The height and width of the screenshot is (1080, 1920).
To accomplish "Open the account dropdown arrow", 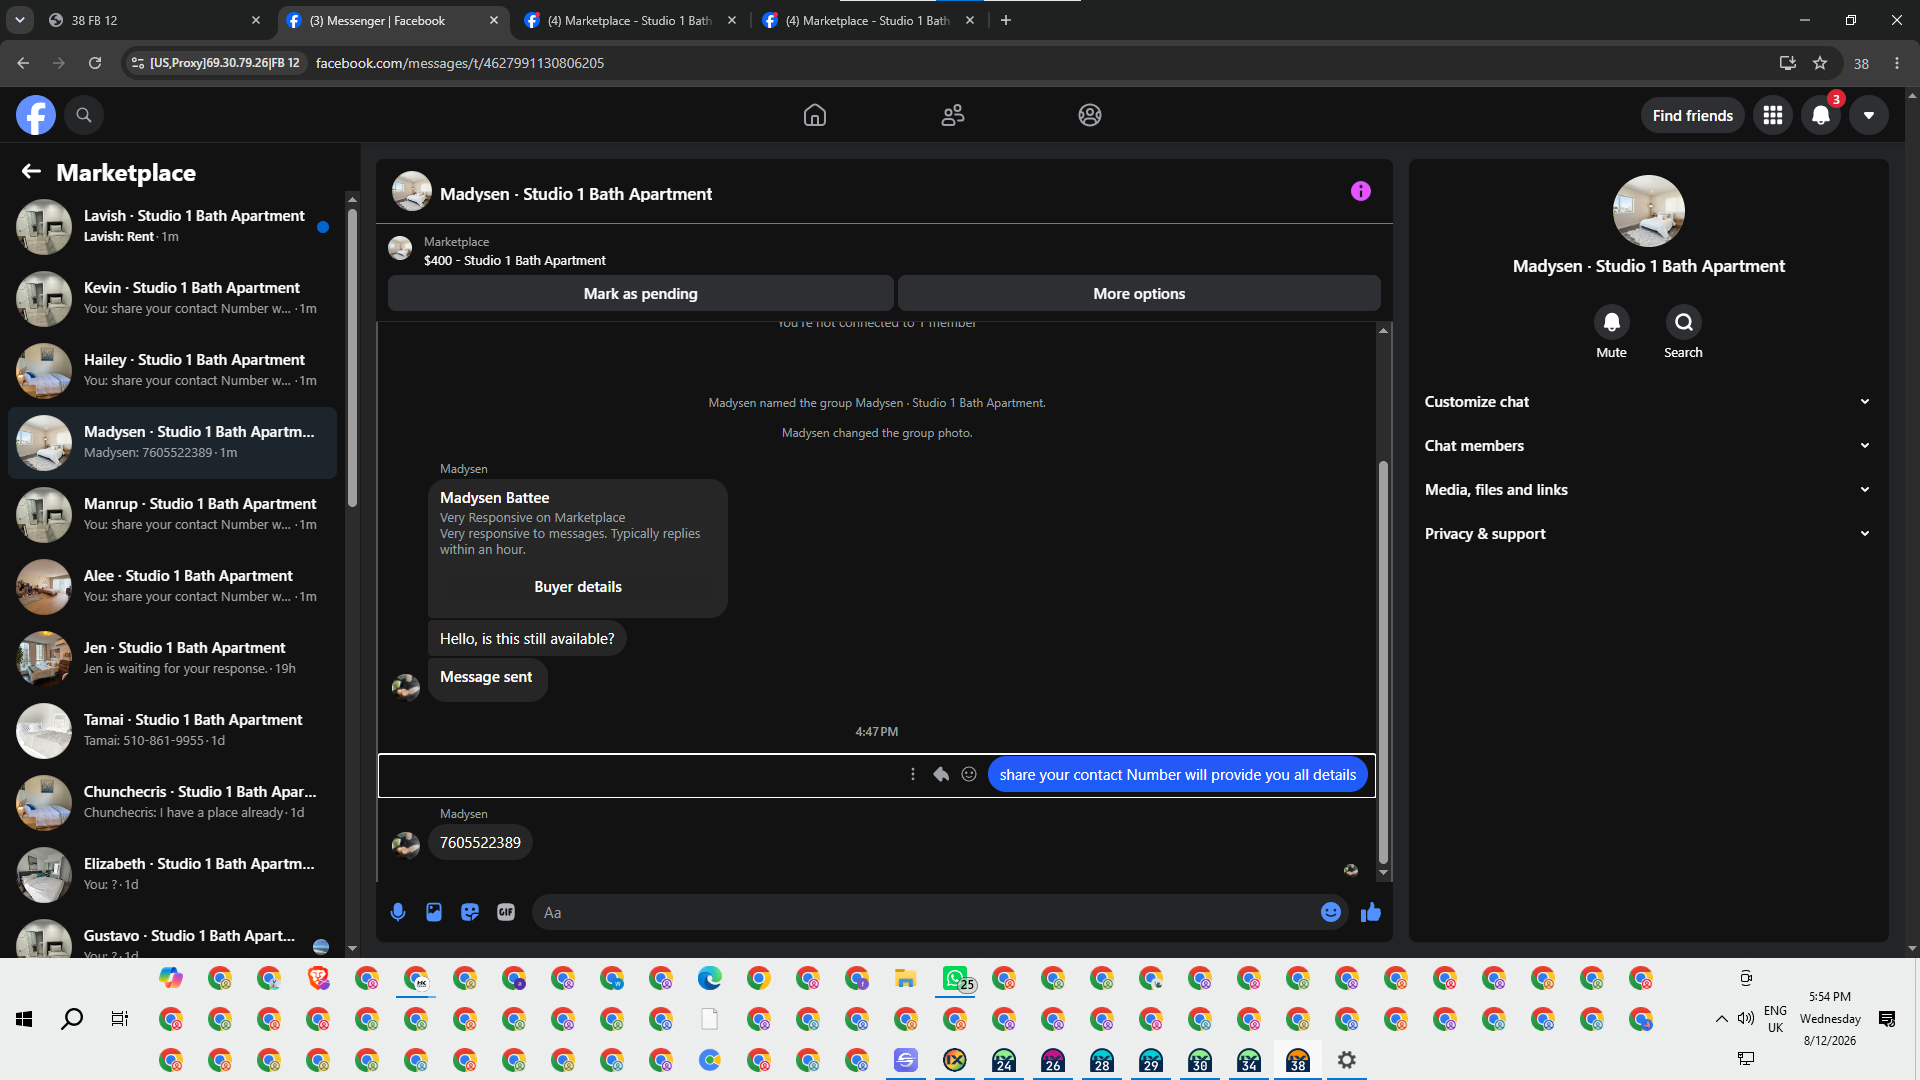I will click(1869, 115).
